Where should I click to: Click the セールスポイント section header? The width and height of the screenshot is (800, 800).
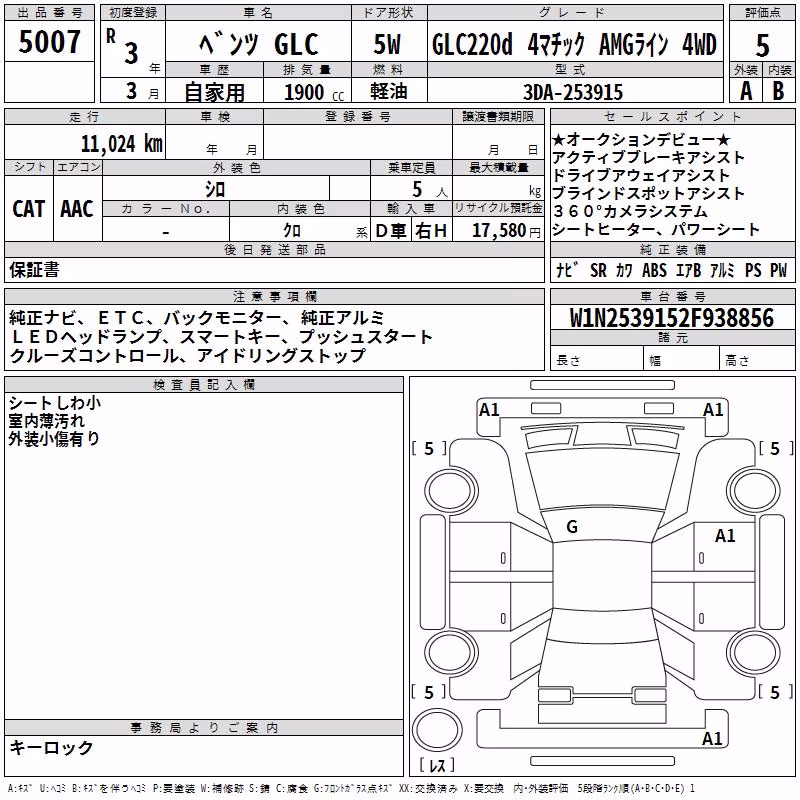[672, 116]
